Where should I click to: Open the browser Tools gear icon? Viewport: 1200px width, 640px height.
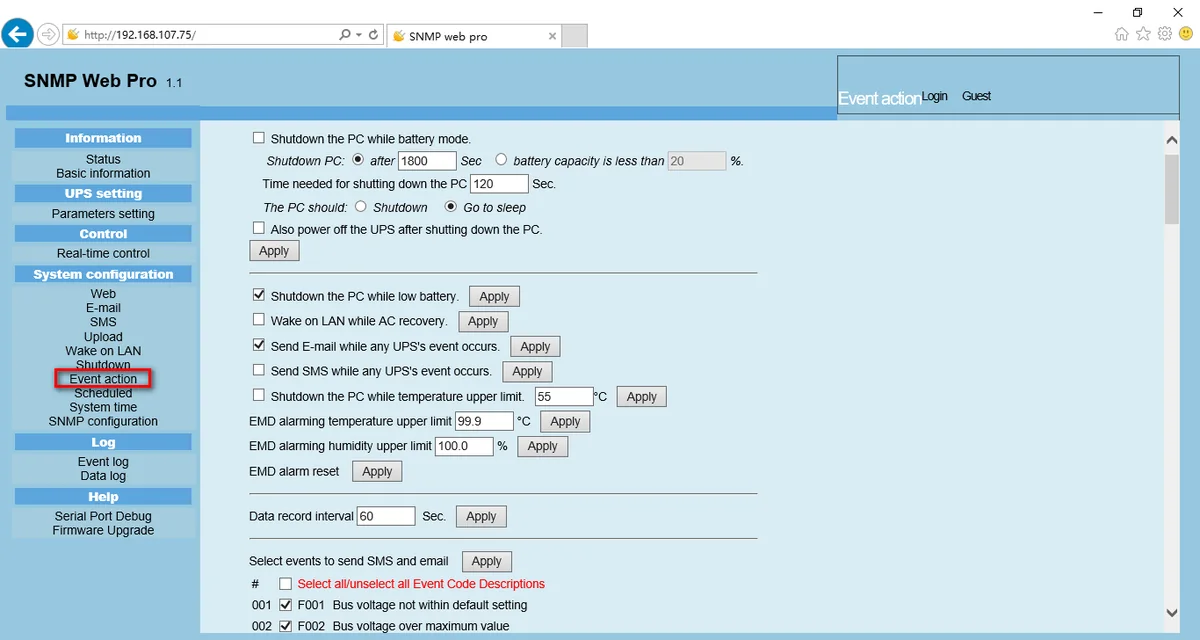click(1165, 34)
